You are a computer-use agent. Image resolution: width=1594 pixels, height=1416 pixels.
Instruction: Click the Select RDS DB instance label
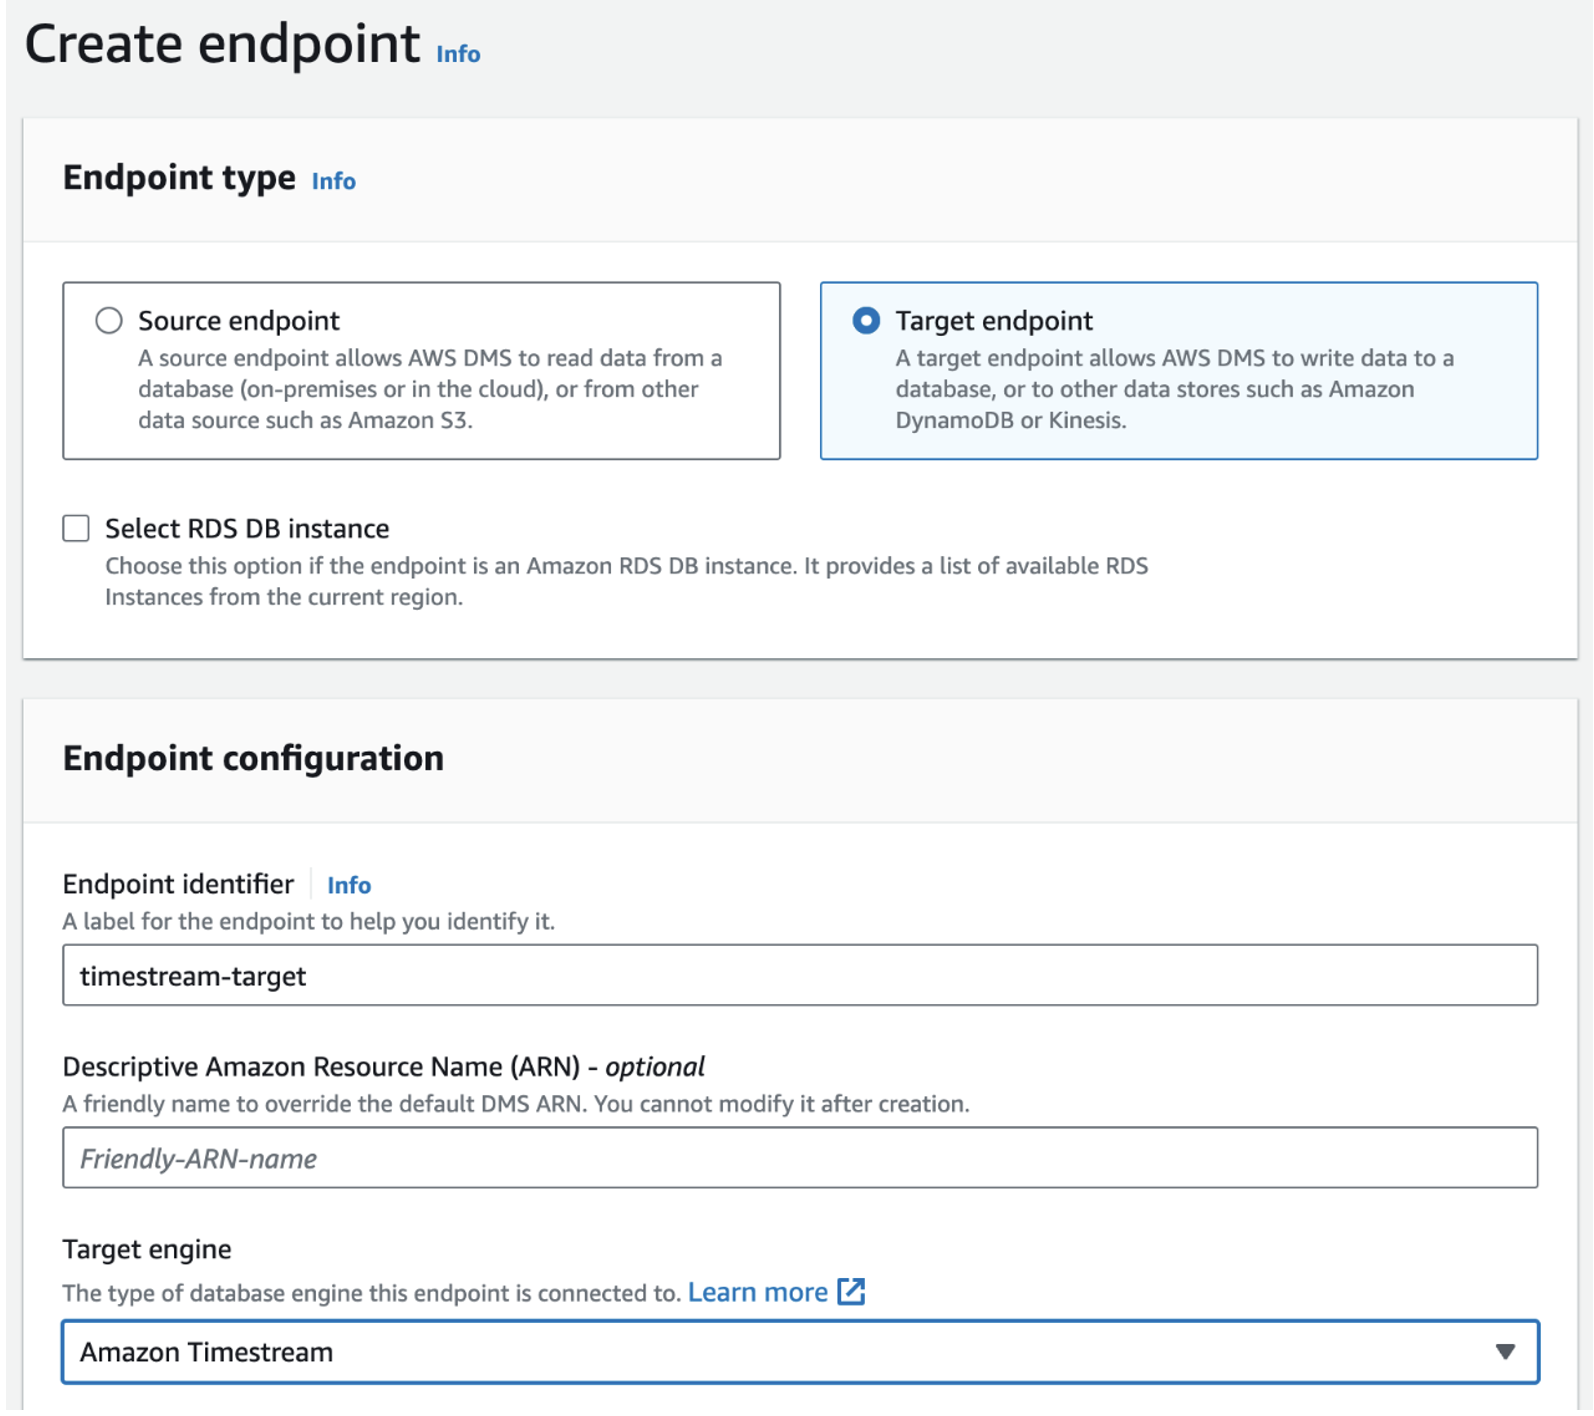point(247,528)
